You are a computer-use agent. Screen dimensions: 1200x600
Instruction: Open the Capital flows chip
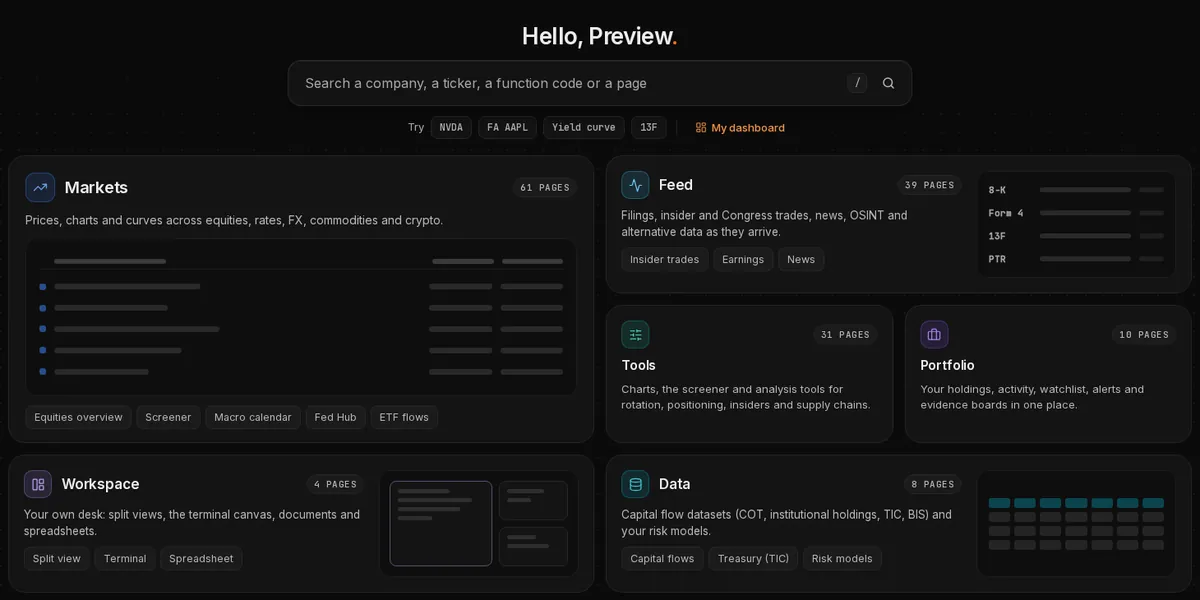662,558
